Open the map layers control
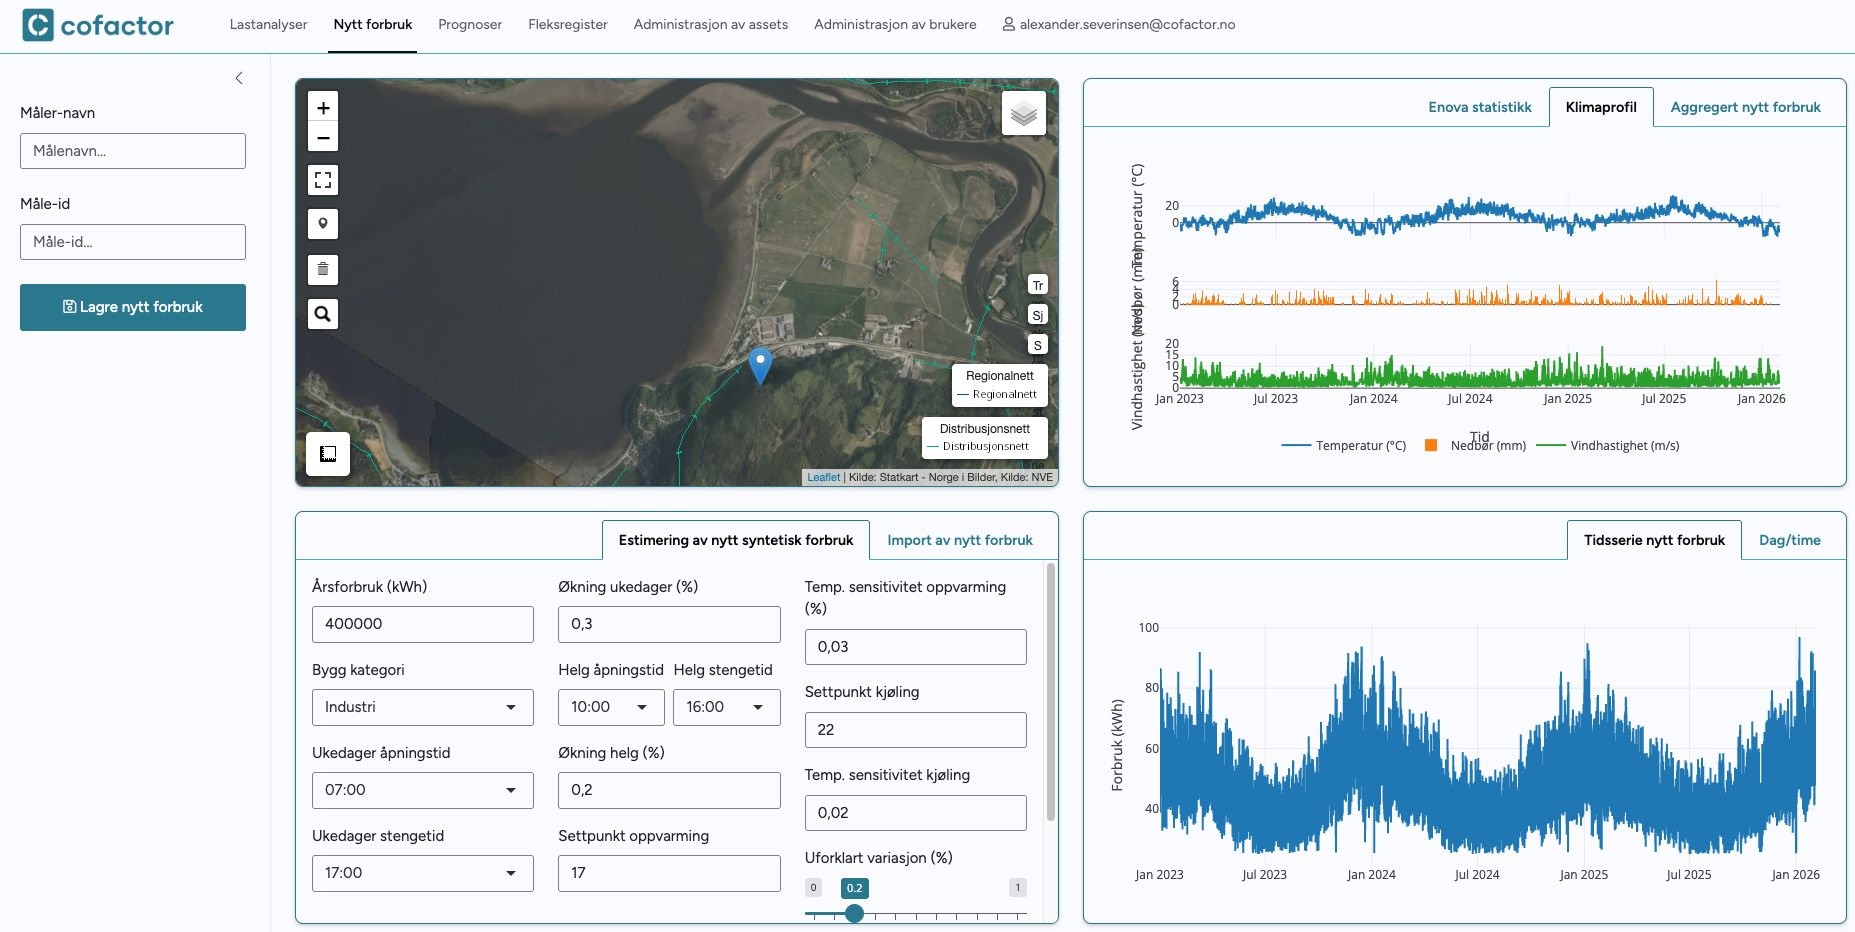 [1023, 114]
